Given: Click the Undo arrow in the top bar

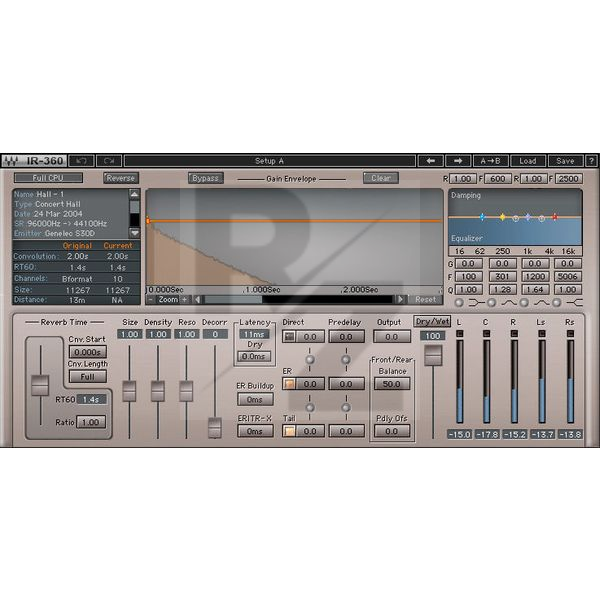Looking at the screenshot, I should click(81, 161).
